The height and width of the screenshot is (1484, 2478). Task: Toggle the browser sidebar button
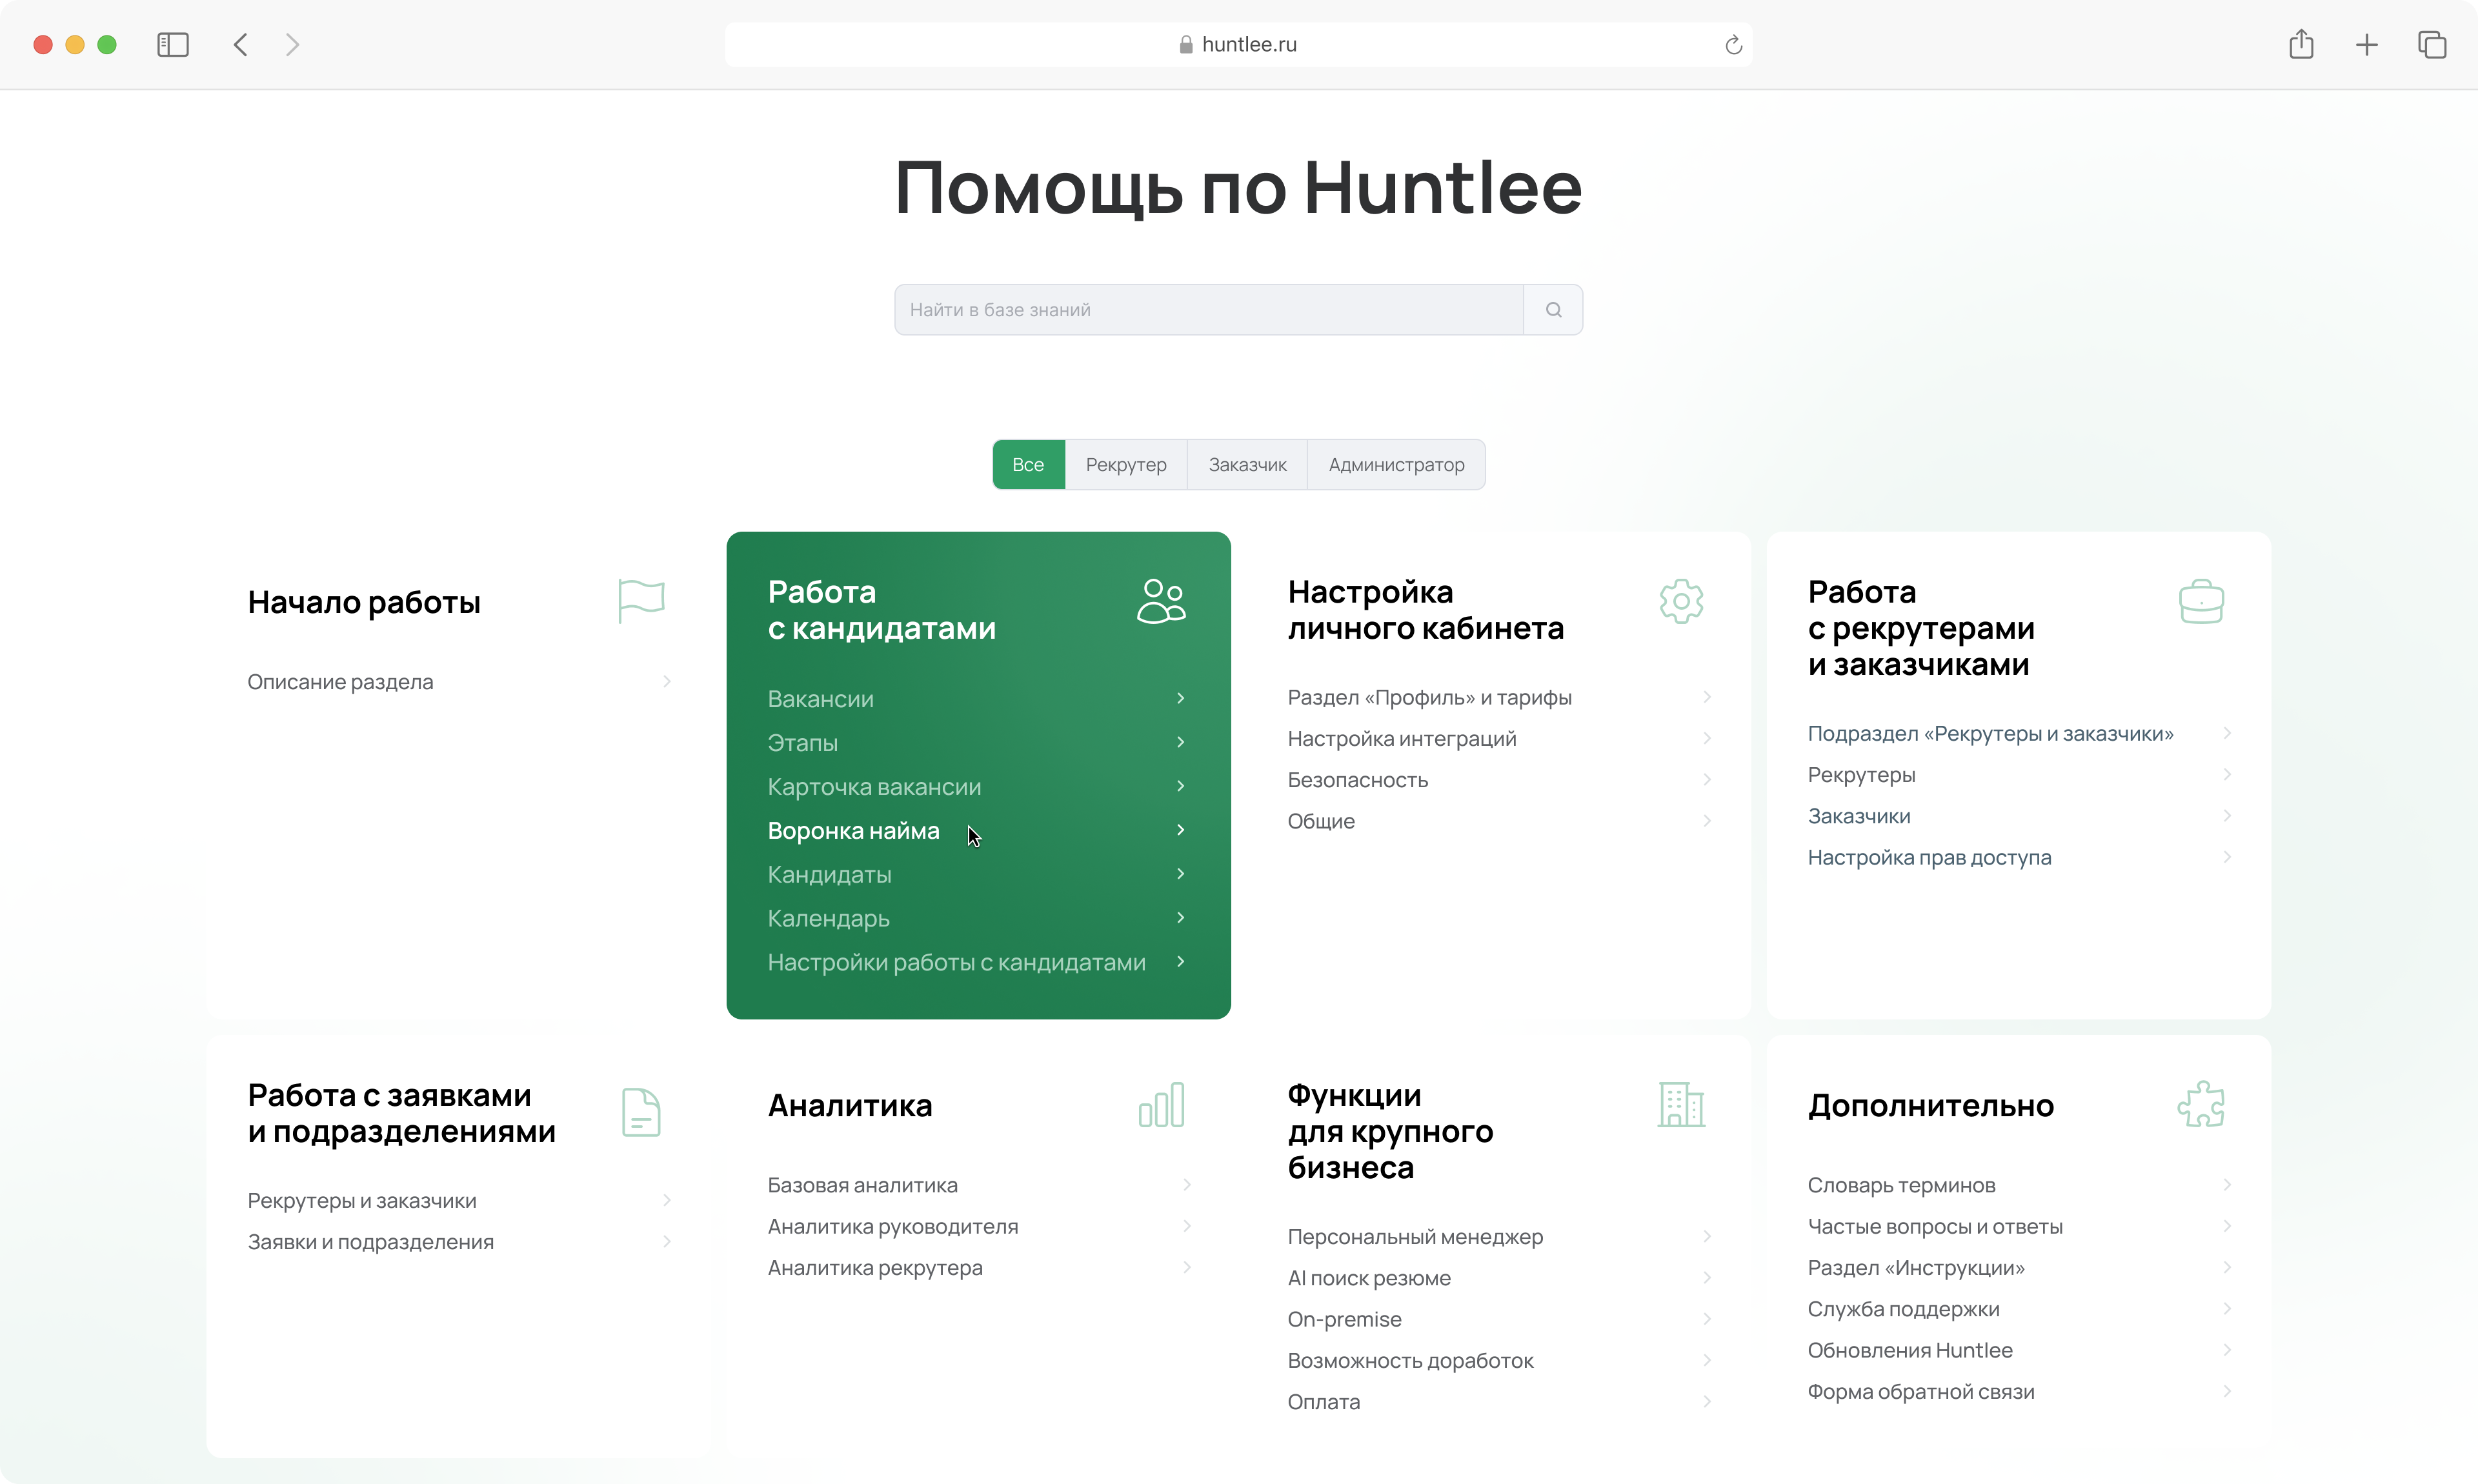(x=173, y=45)
